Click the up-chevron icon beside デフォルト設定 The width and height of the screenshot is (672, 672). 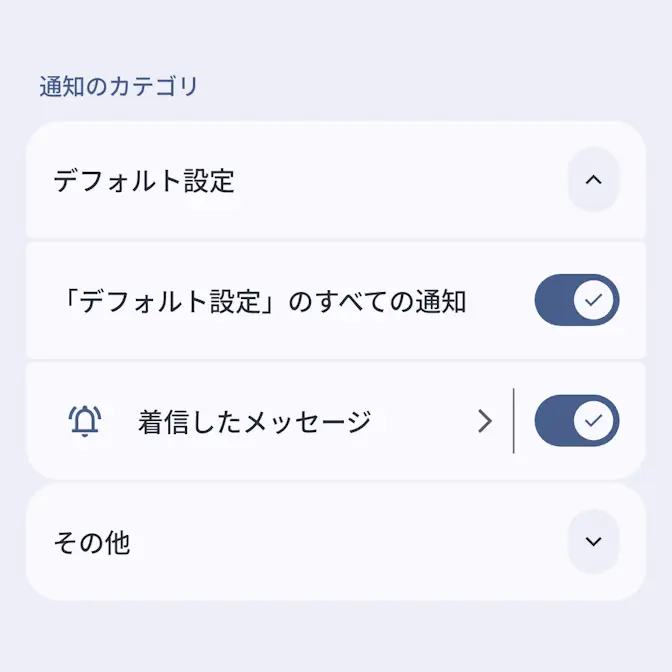[593, 180]
